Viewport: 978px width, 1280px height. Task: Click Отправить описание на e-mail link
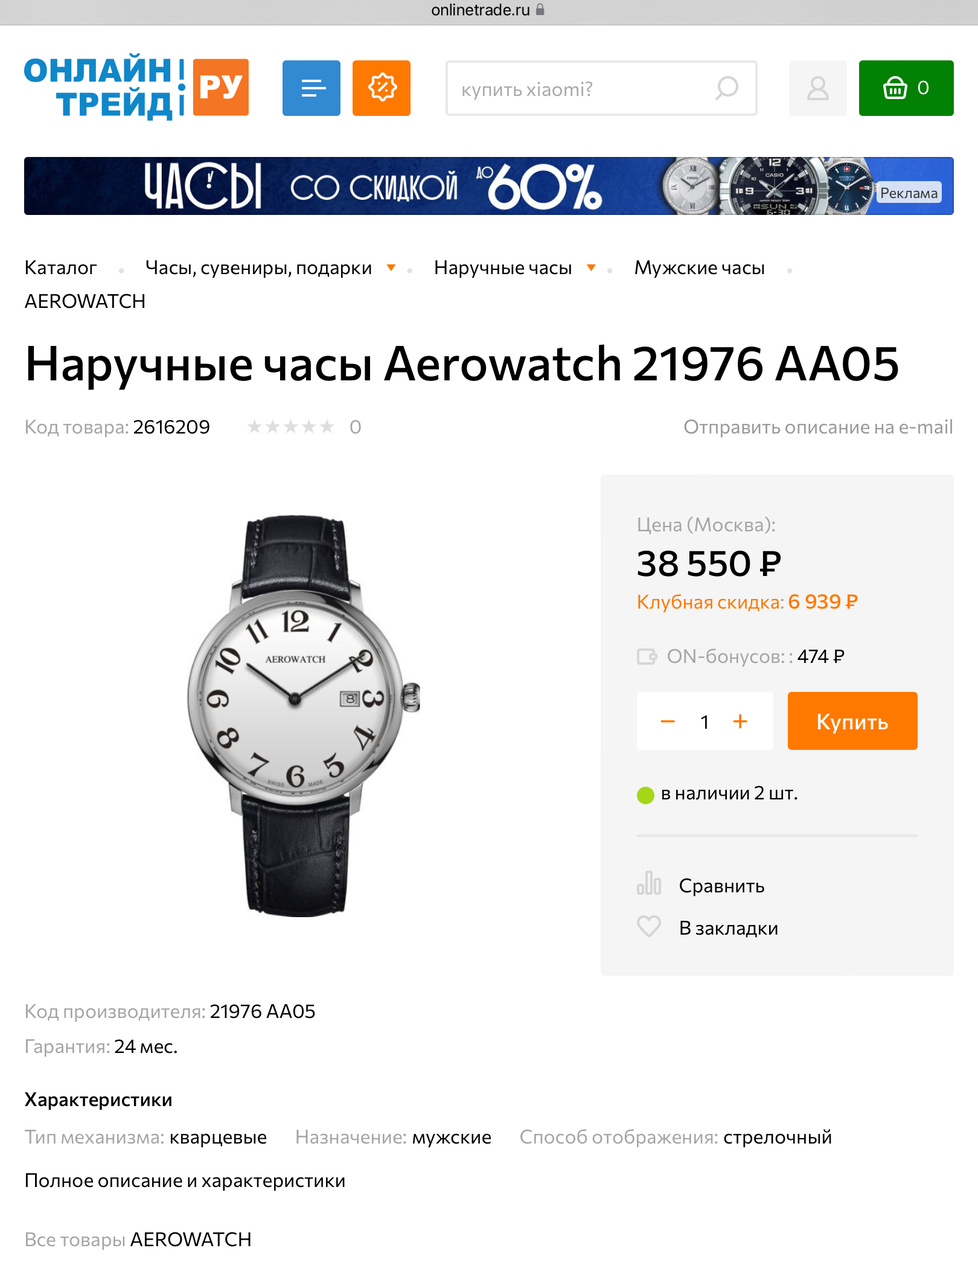[818, 427]
